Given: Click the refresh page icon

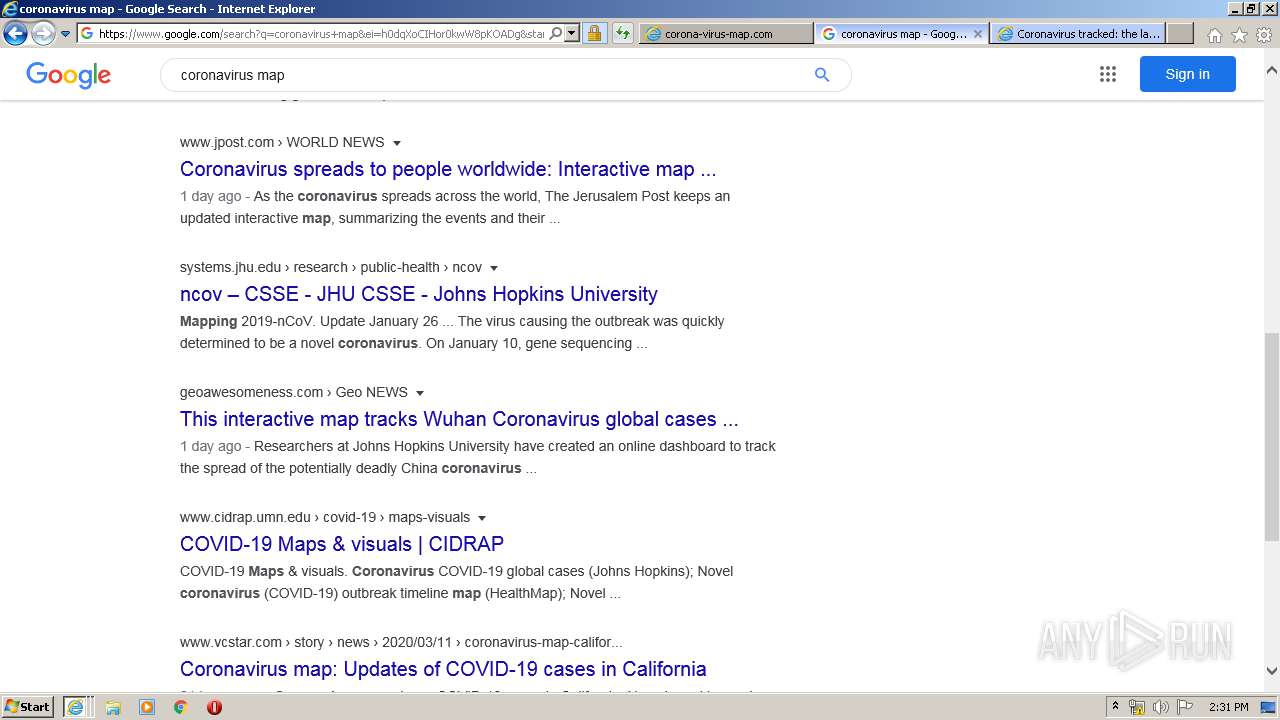Looking at the screenshot, I should pyautogui.click(x=623, y=33).
